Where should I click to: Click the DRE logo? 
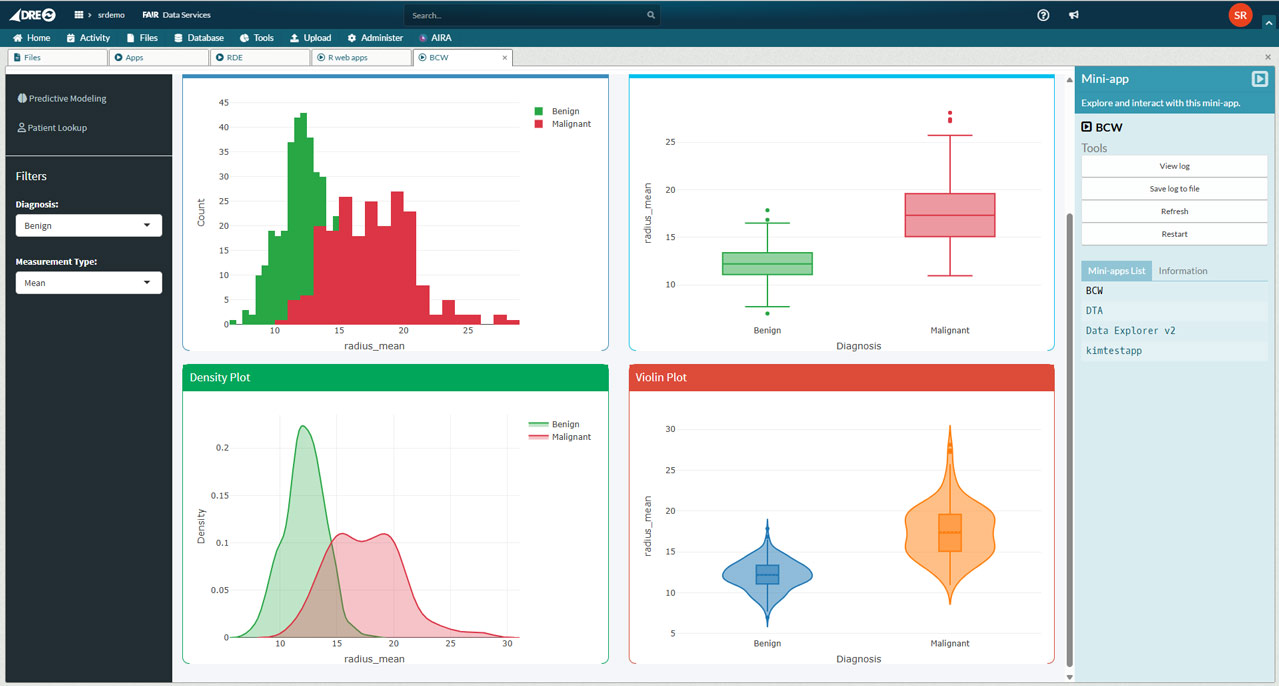(x=32, y=15)
